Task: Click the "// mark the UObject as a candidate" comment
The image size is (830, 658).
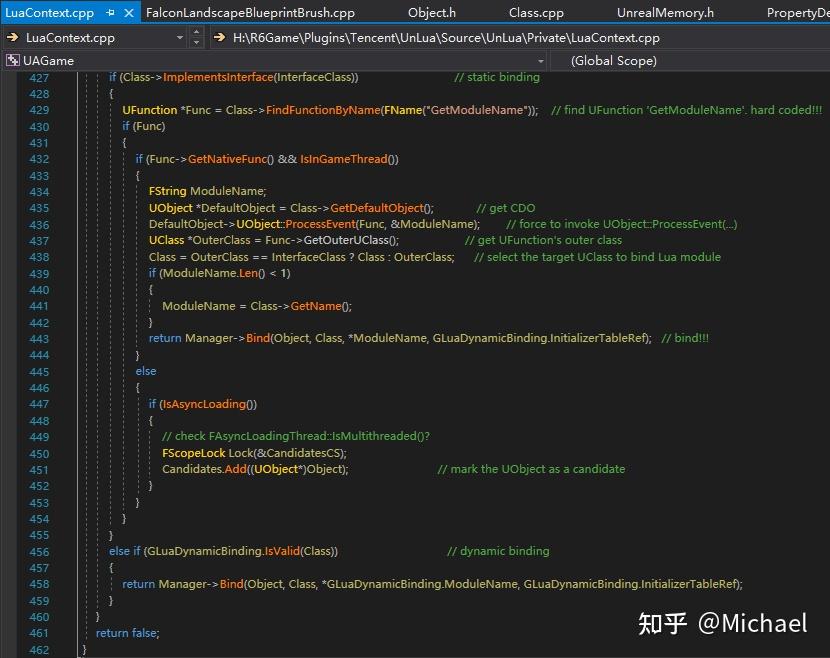Action: click(531, 470)
